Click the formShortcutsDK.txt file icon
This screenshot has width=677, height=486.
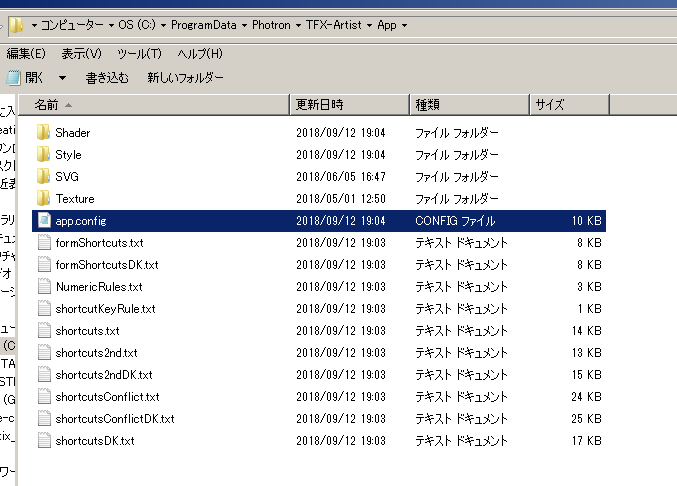(44, 265)
